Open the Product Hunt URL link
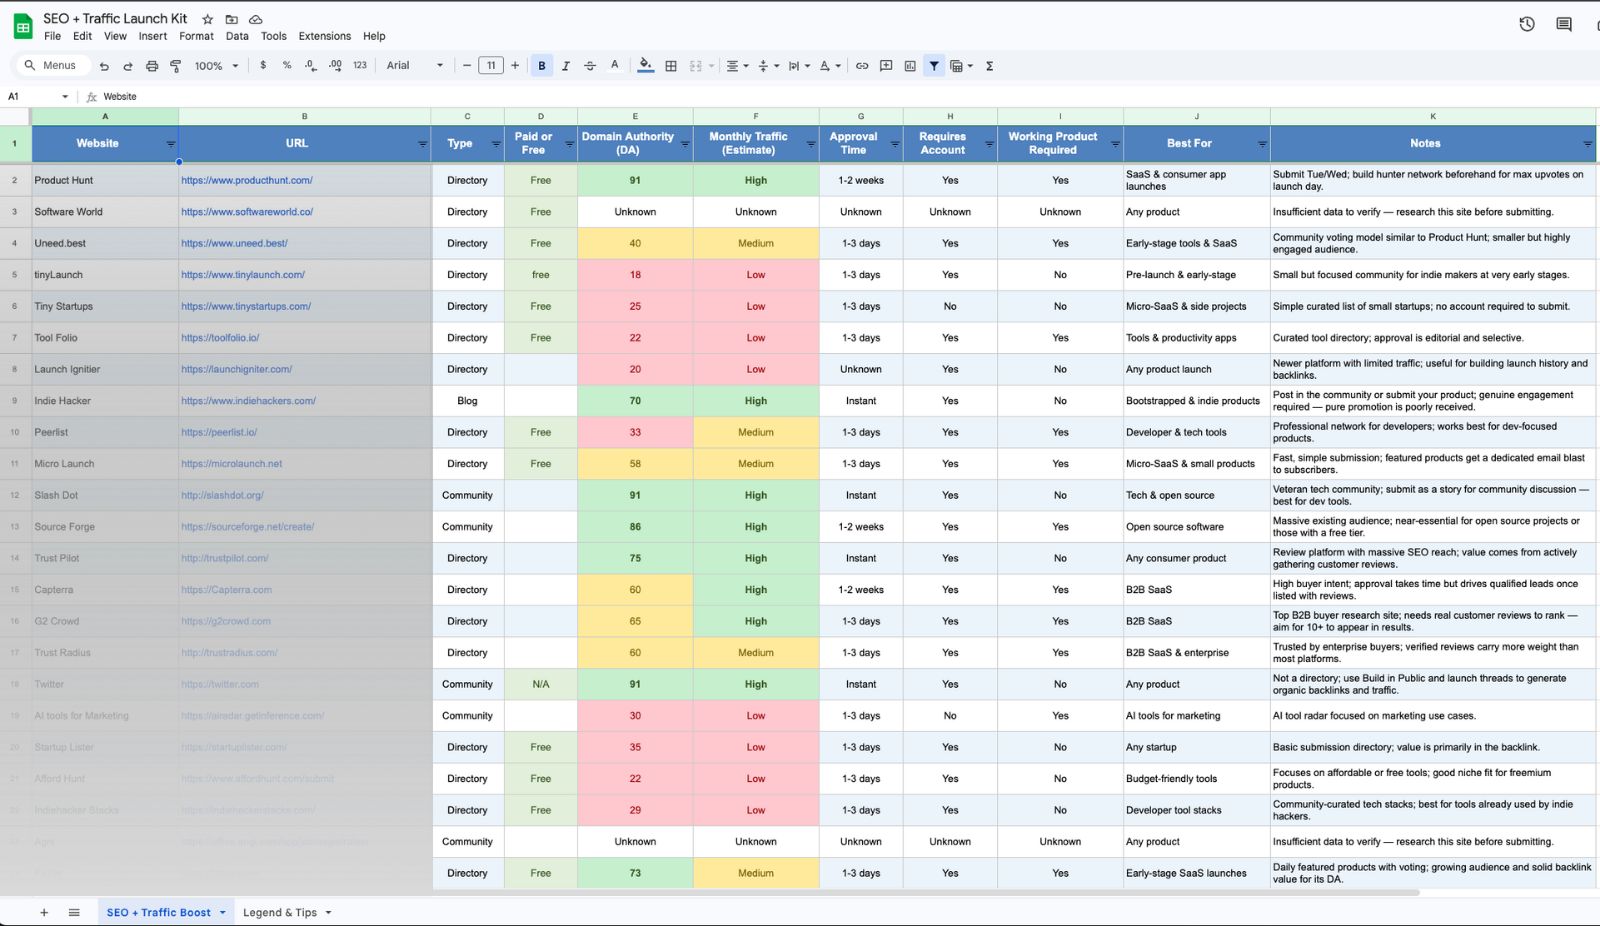The width and height of the screenshot is (1600, 926). click(247, 180)
